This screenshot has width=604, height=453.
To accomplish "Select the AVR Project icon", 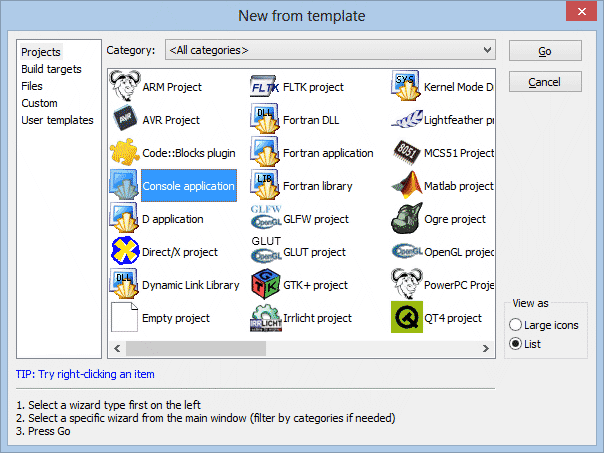I will point(124,120).
